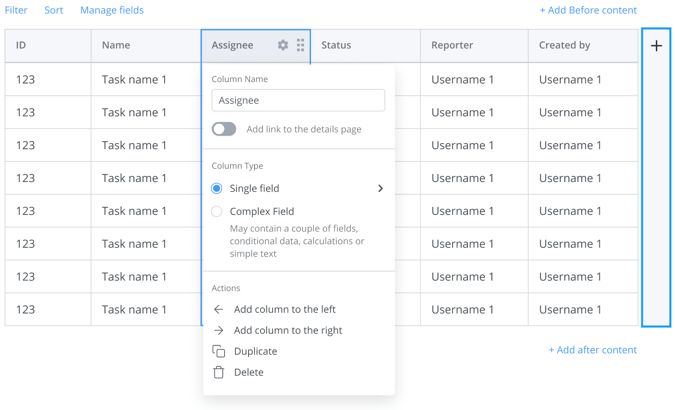This screenshot has height=410, width=675.
Task: Select the Duplicate action
Action: pos(255,352)
